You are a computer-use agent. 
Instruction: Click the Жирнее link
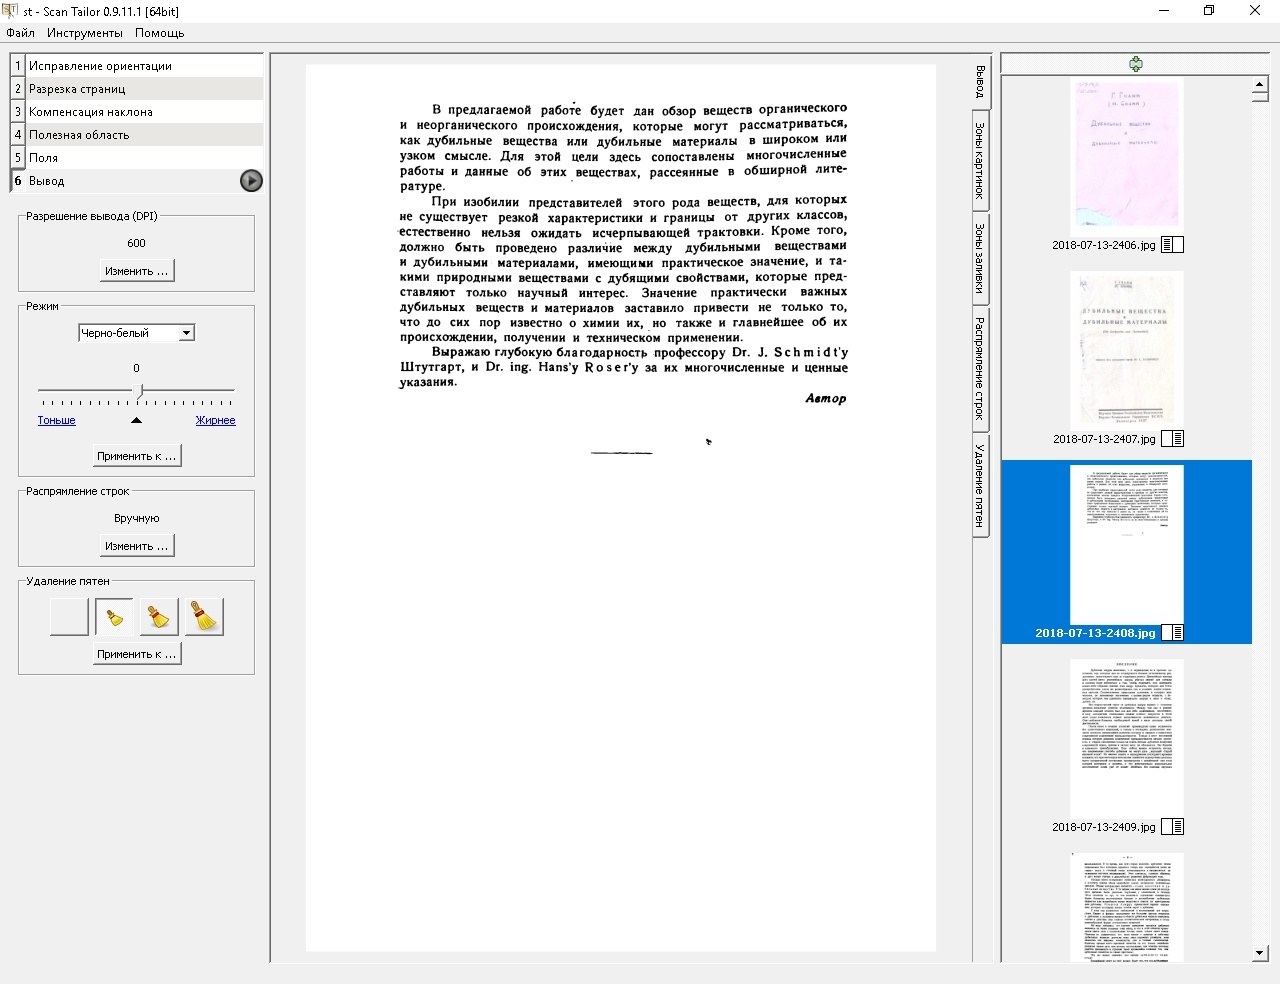coord(216,421)
